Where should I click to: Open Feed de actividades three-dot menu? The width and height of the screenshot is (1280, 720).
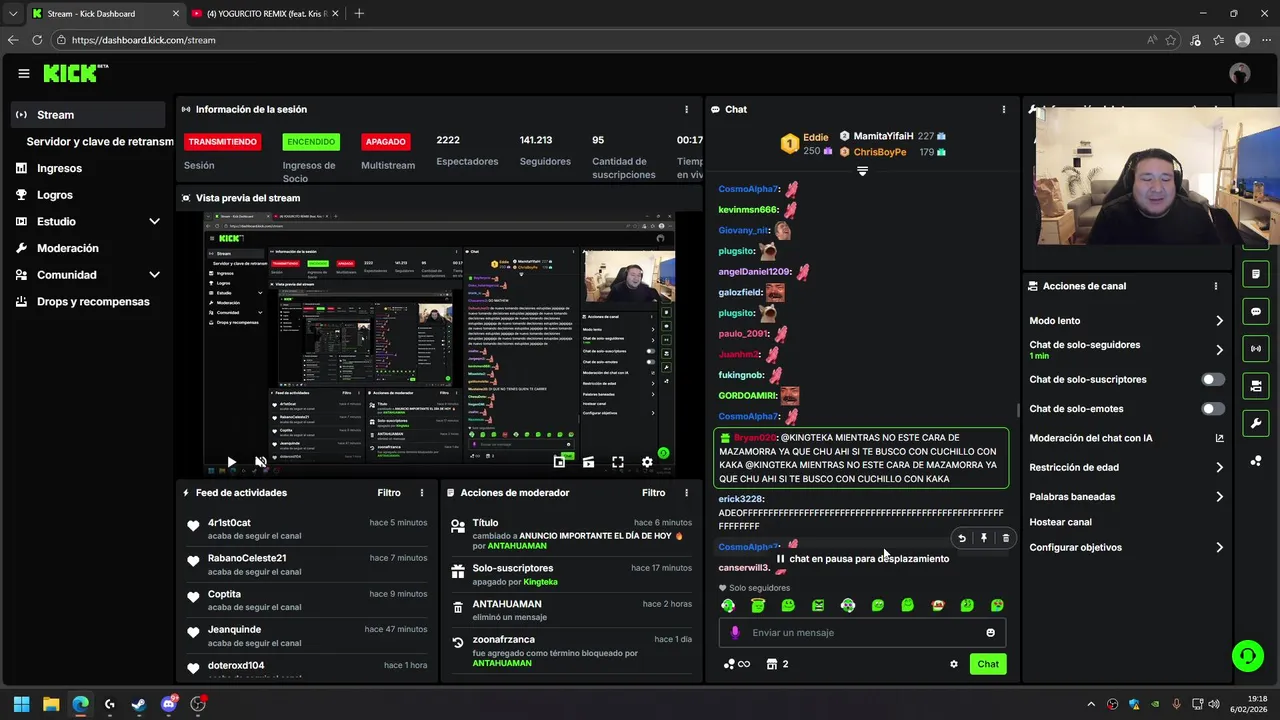[422, 493]
